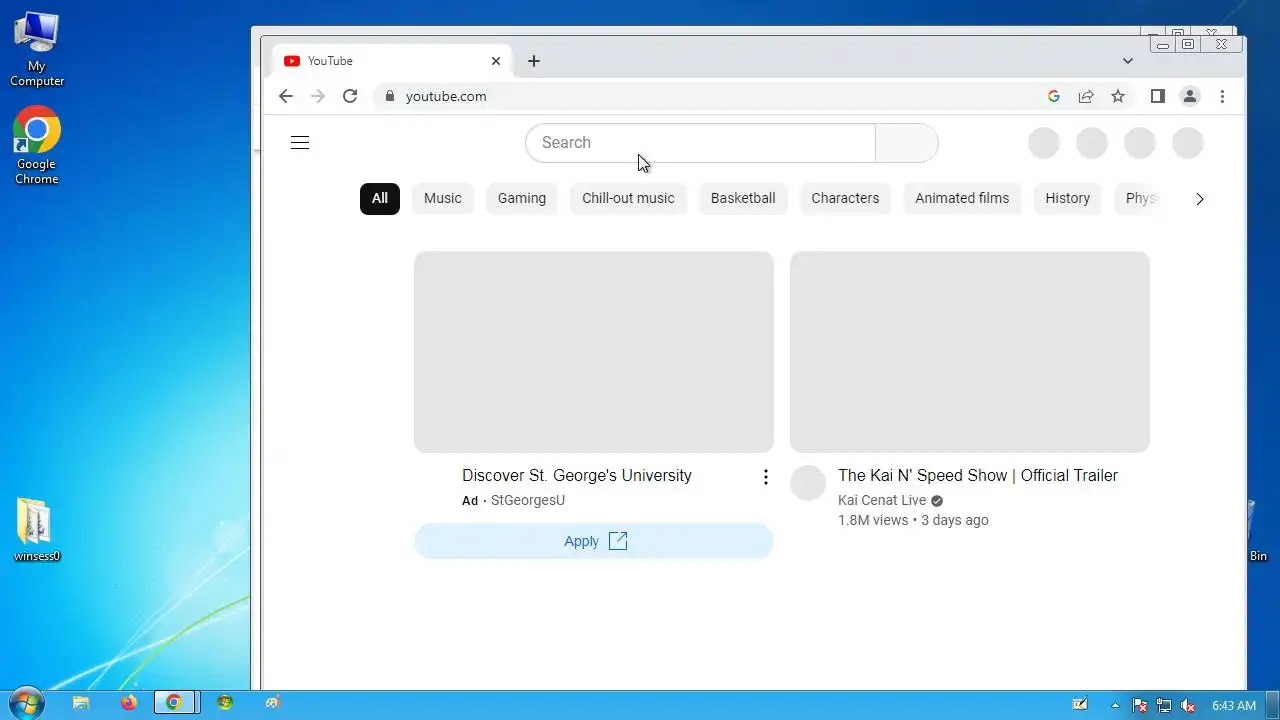The height and width of the screenshot is (720, 1280).
Task: Open Kai Cenat Live channel link
Action: (882, 501)
